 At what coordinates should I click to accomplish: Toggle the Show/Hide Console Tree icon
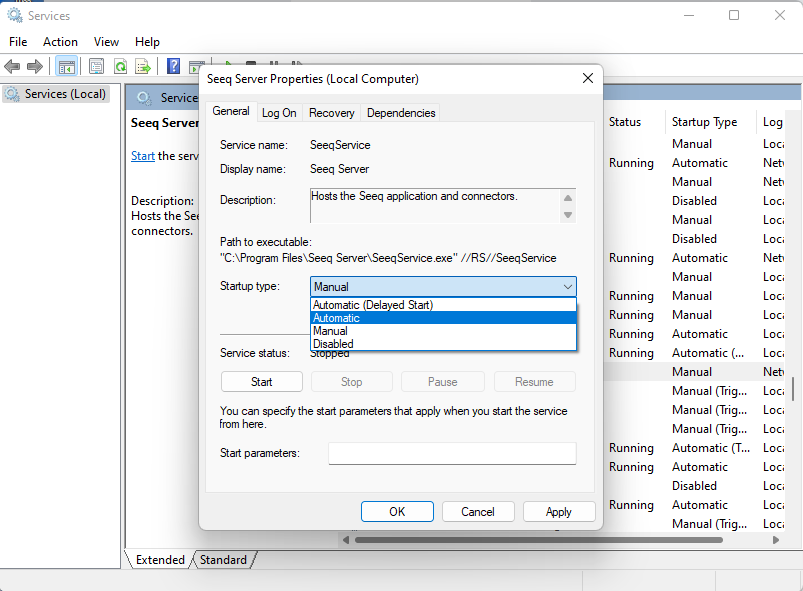66,66
